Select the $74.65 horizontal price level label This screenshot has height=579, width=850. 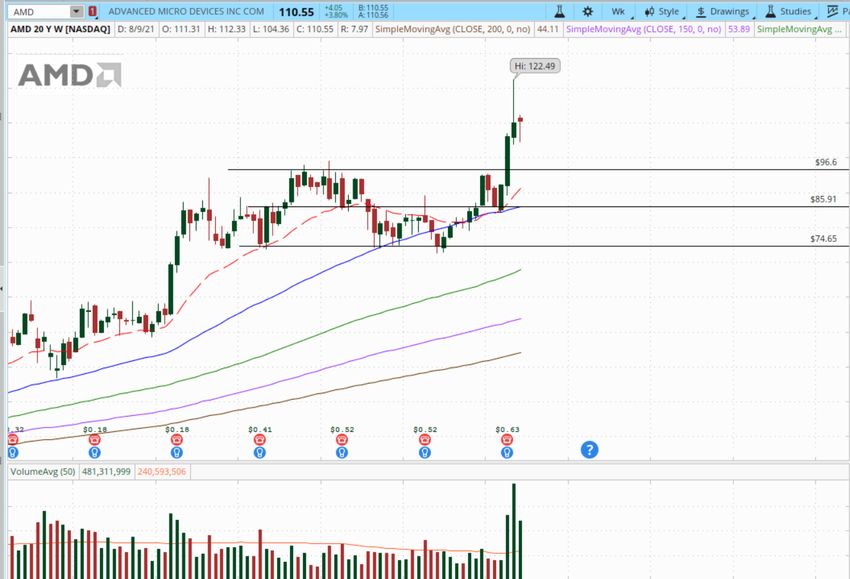(x=823, y=239)
